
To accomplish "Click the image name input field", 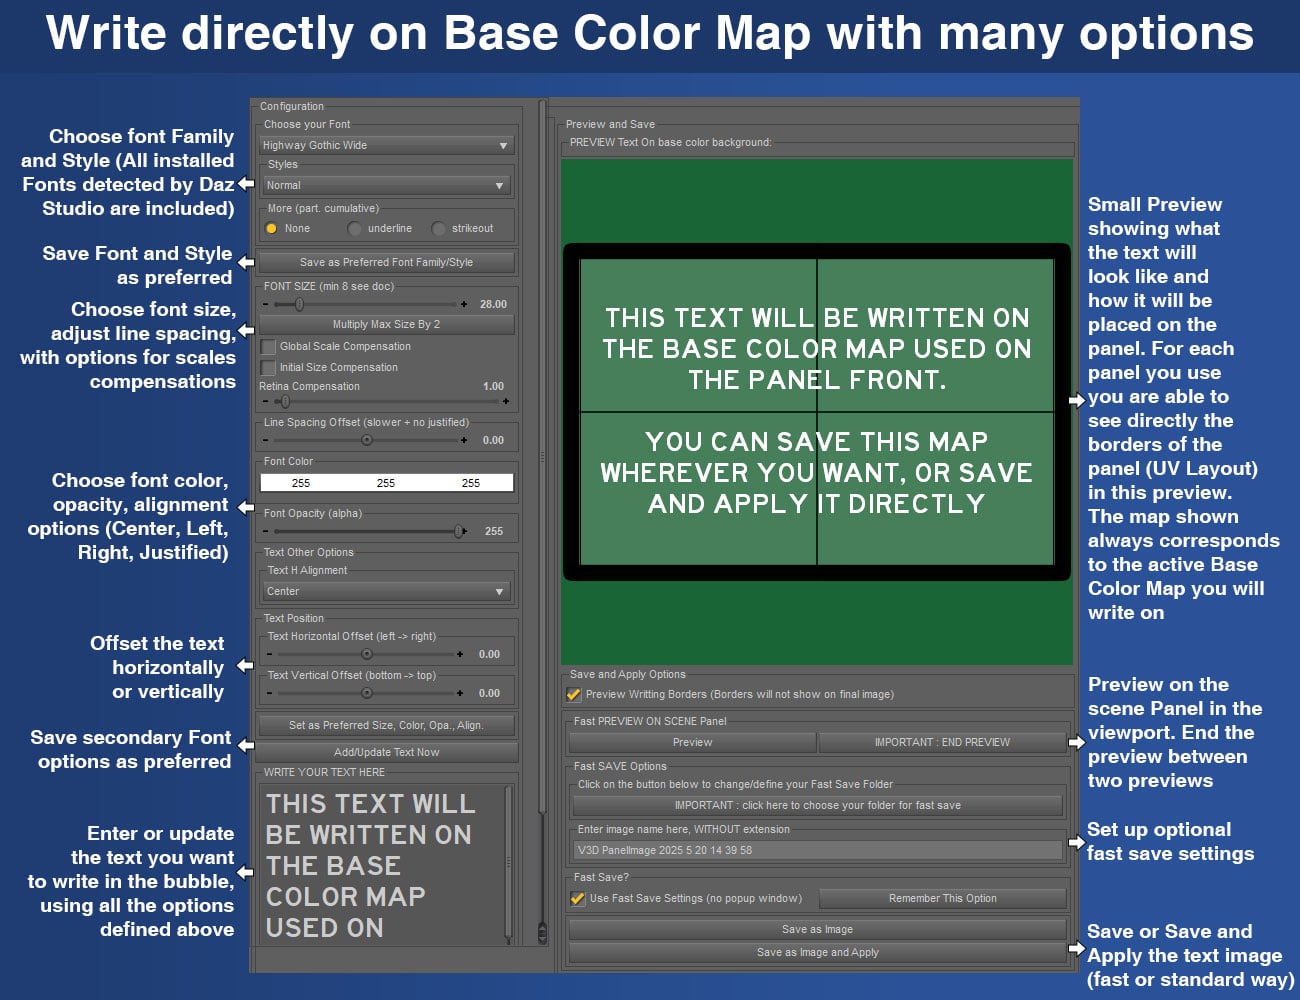I will click(817, 851).
